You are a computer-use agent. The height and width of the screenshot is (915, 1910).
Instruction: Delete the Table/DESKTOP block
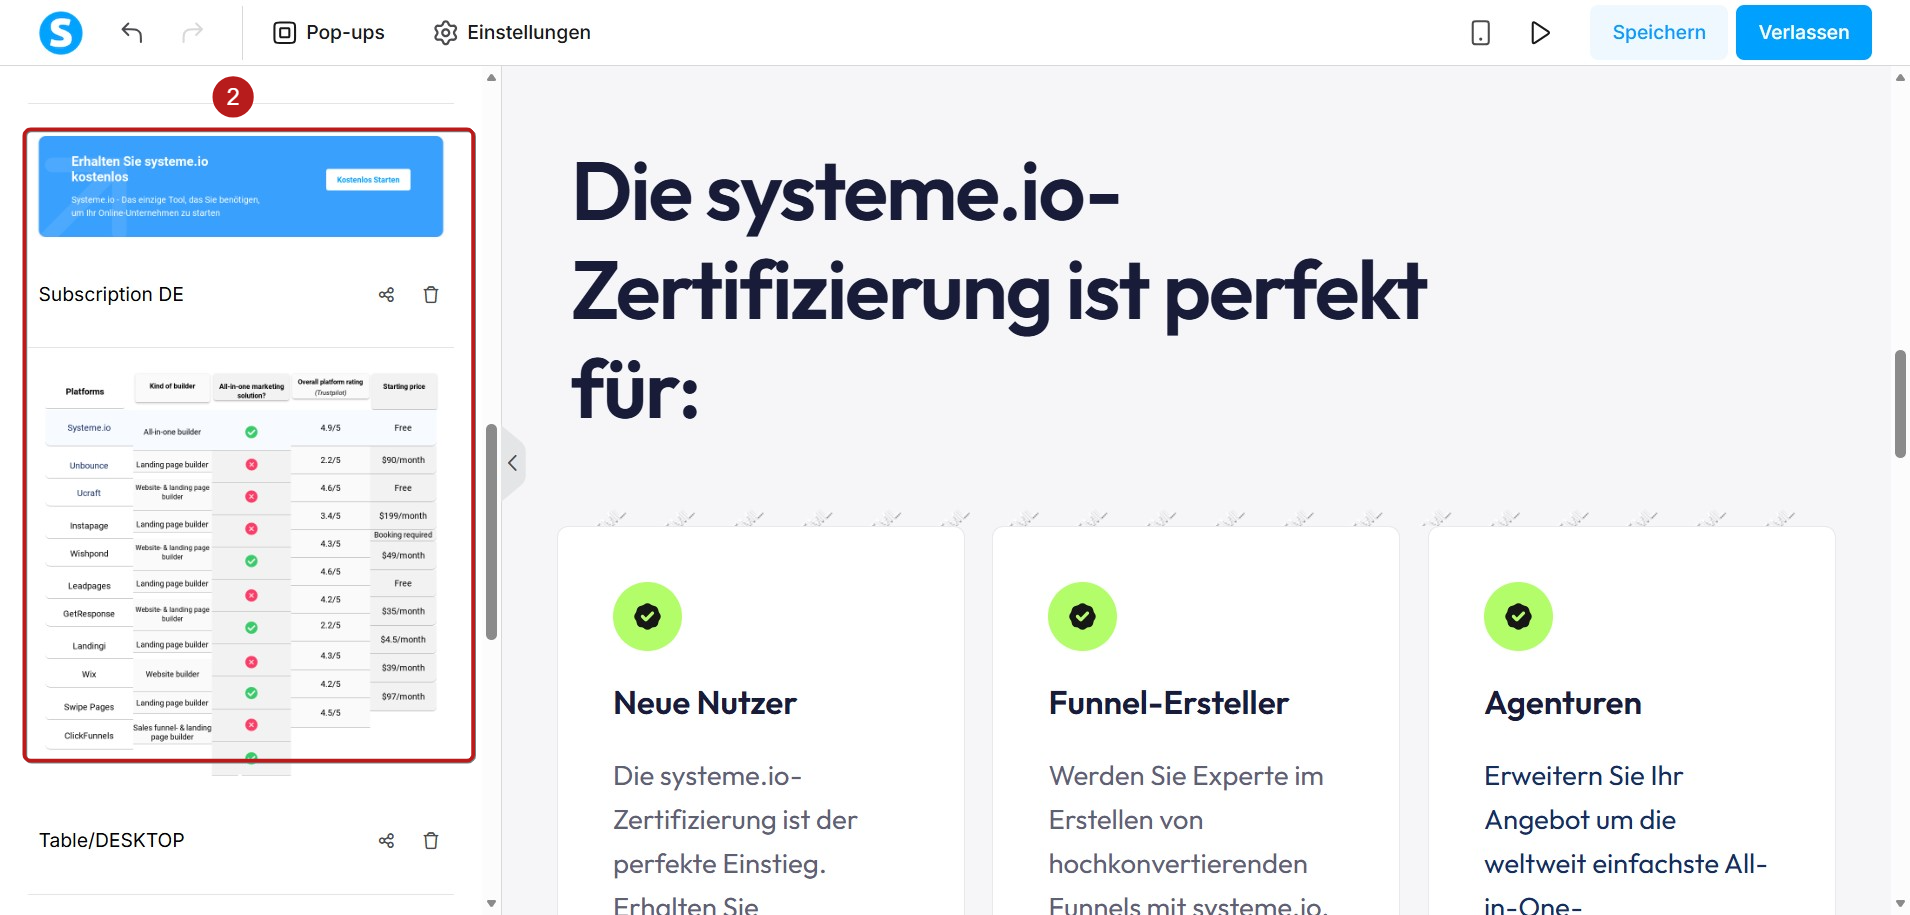click(x=431, y=841)
